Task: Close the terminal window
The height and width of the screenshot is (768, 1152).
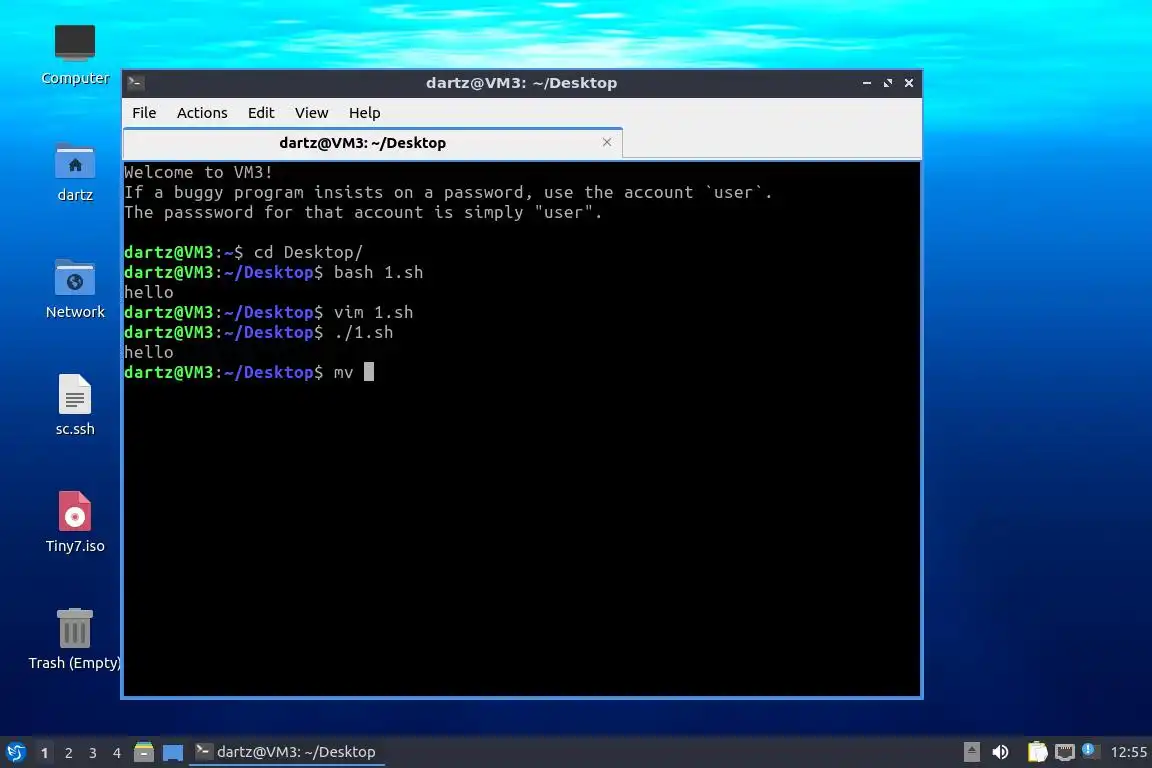Action: [909, 83]
